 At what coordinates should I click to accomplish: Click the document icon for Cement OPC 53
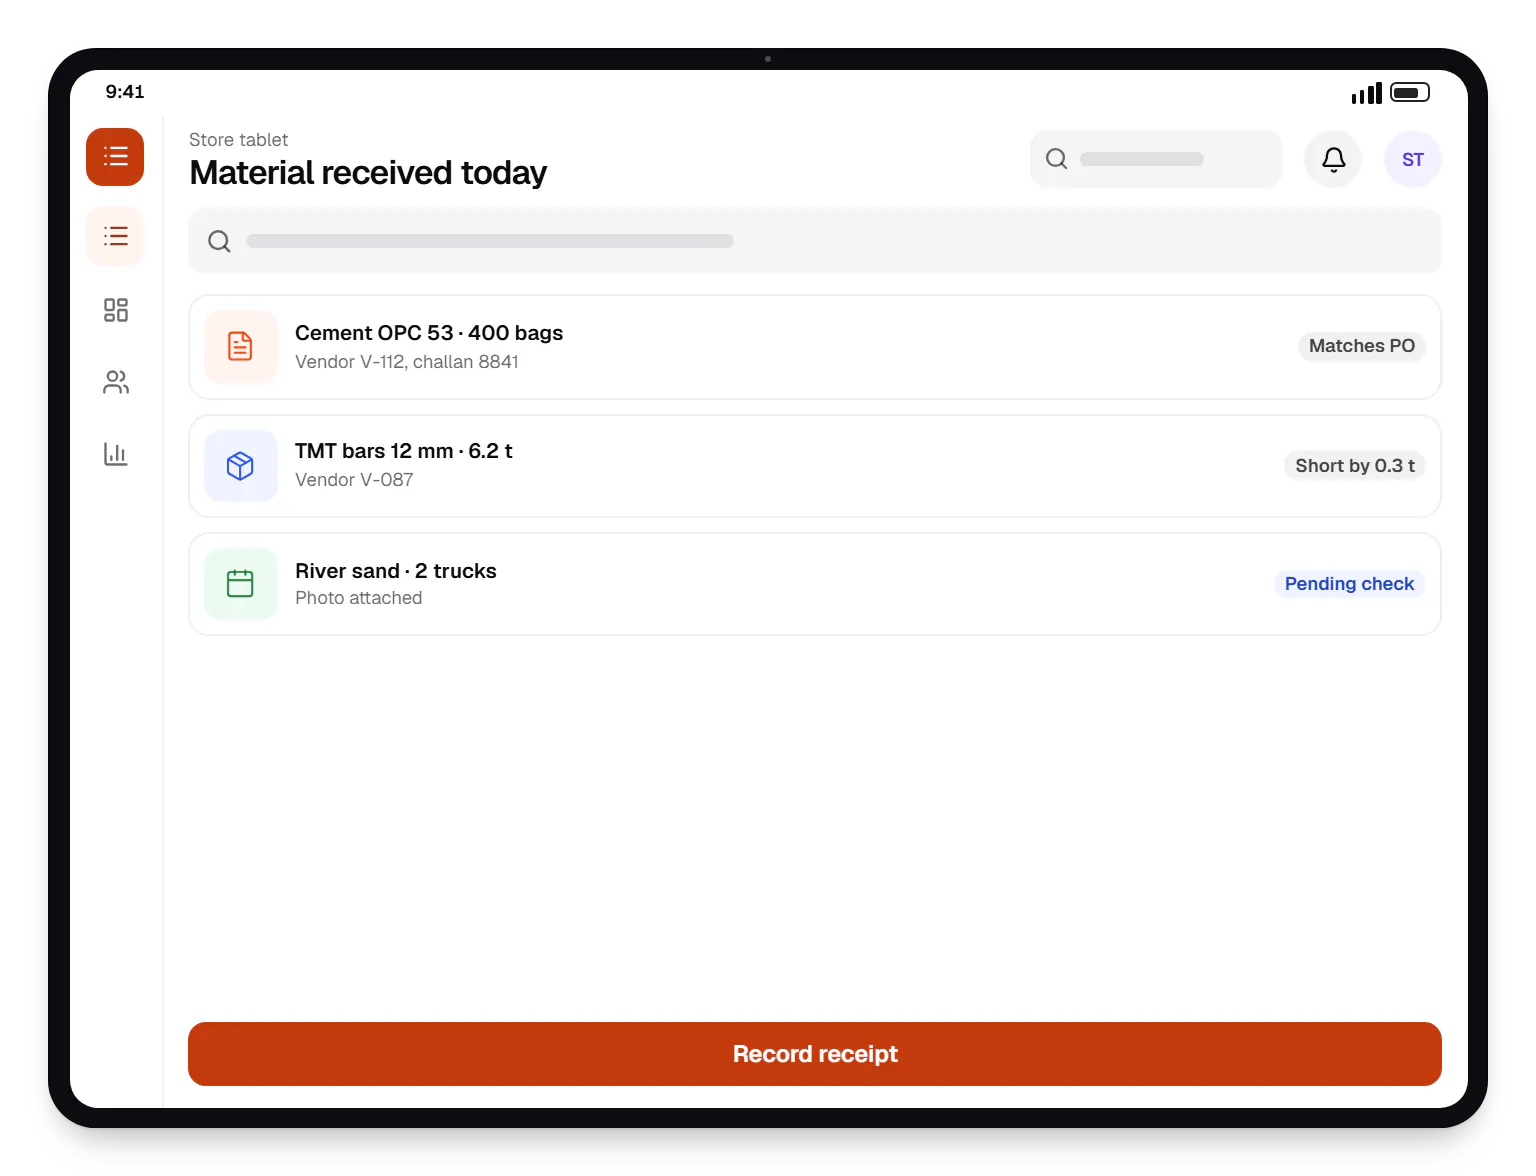tap(240, 346)
